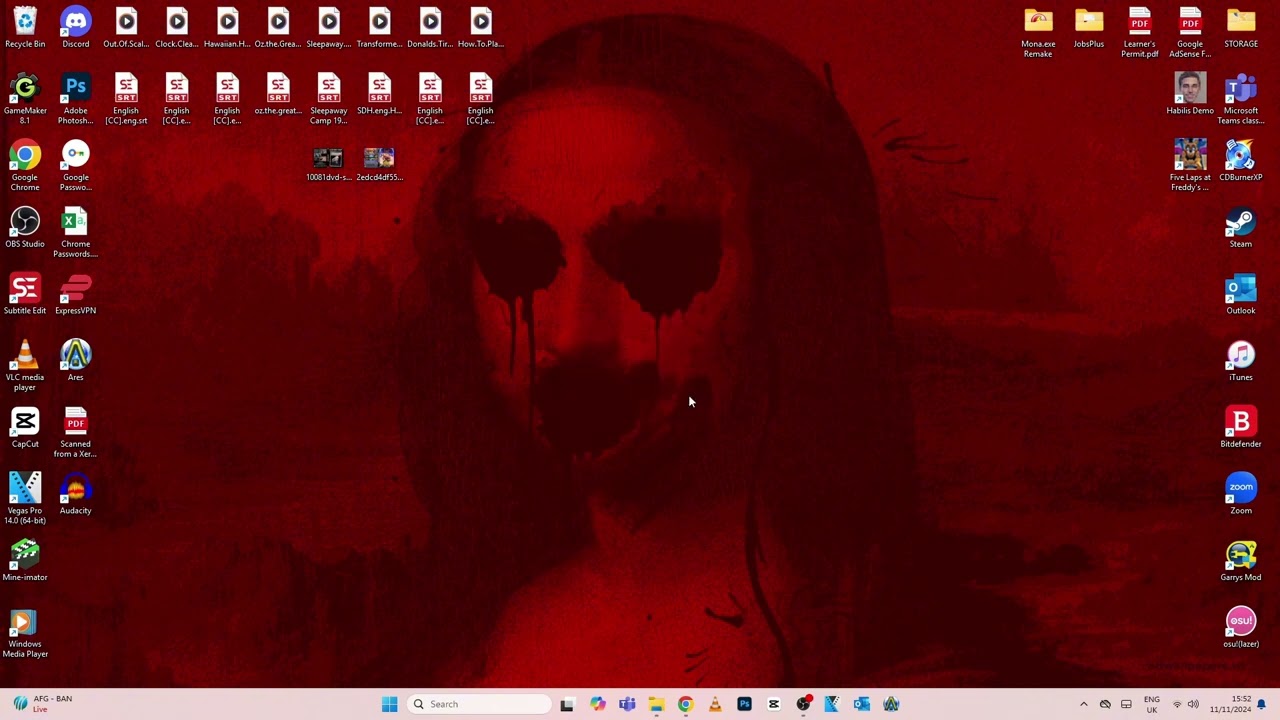This screenshot has width=1280, height=720.
Task: Select the STORAGE folder
Action: coord(1240,28)
